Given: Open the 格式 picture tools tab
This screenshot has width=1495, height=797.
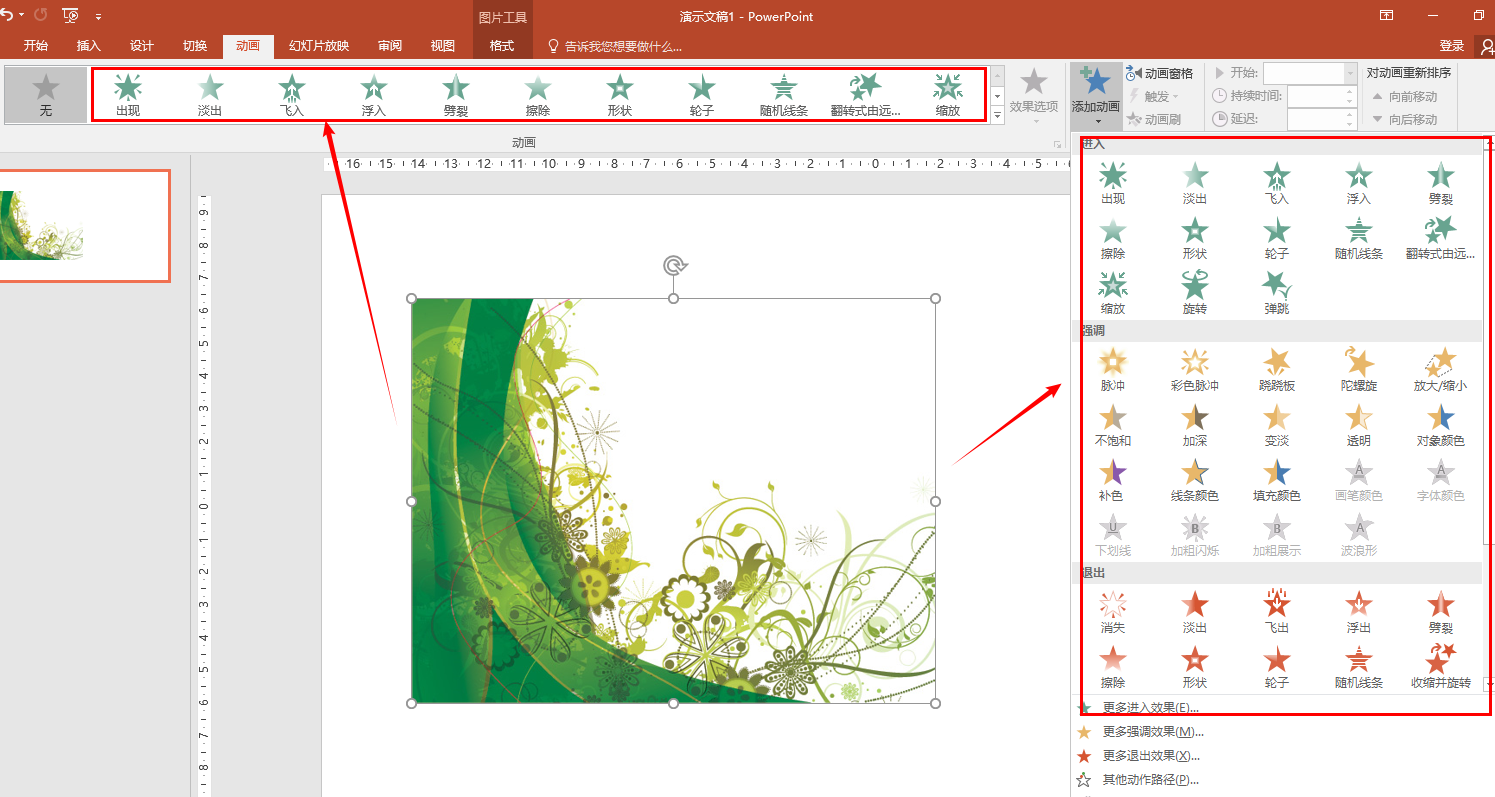Looking at the screenshot, I should click(502, 46).
